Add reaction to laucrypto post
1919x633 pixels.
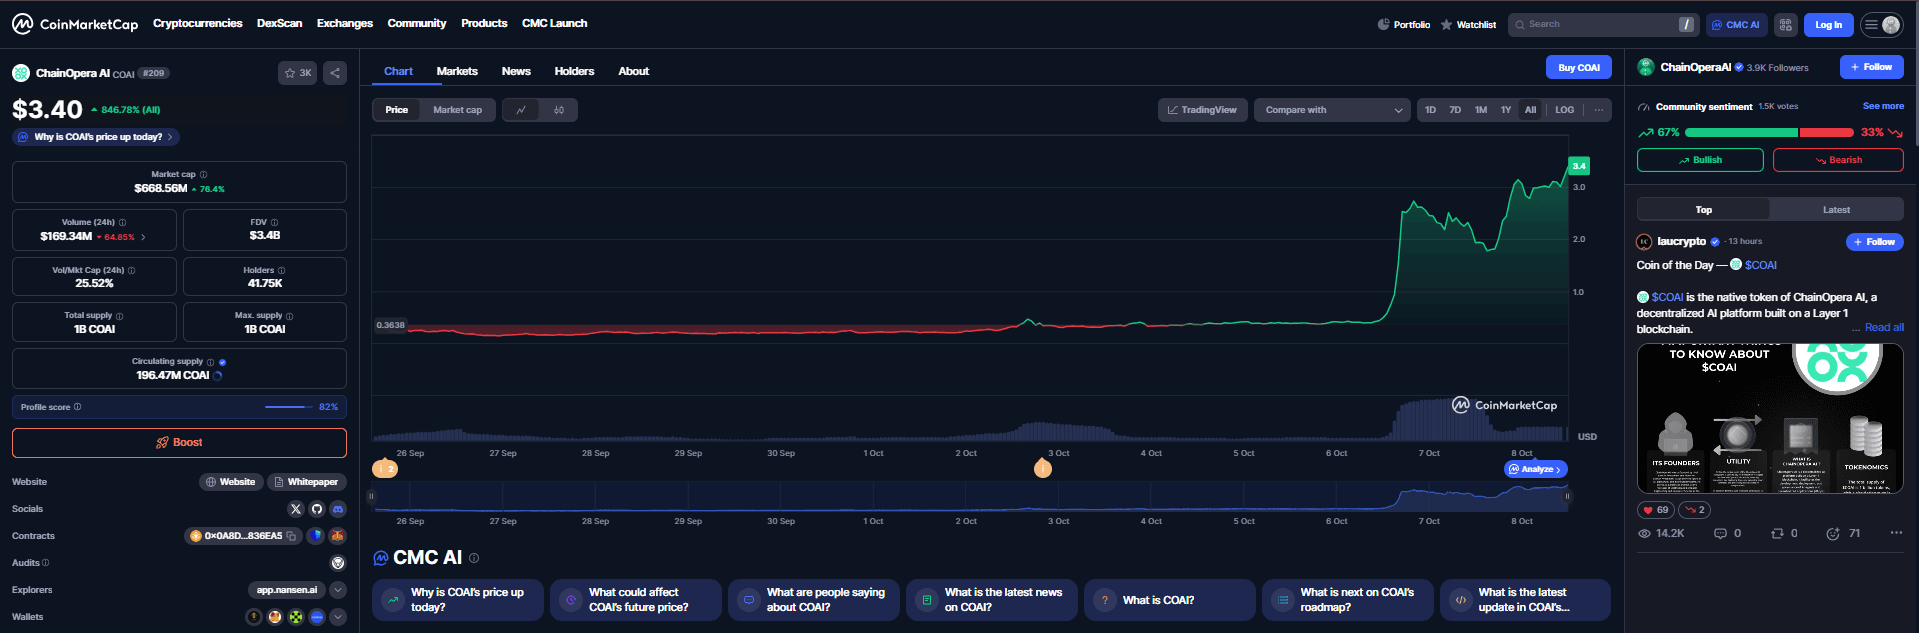pos(1843,534)
